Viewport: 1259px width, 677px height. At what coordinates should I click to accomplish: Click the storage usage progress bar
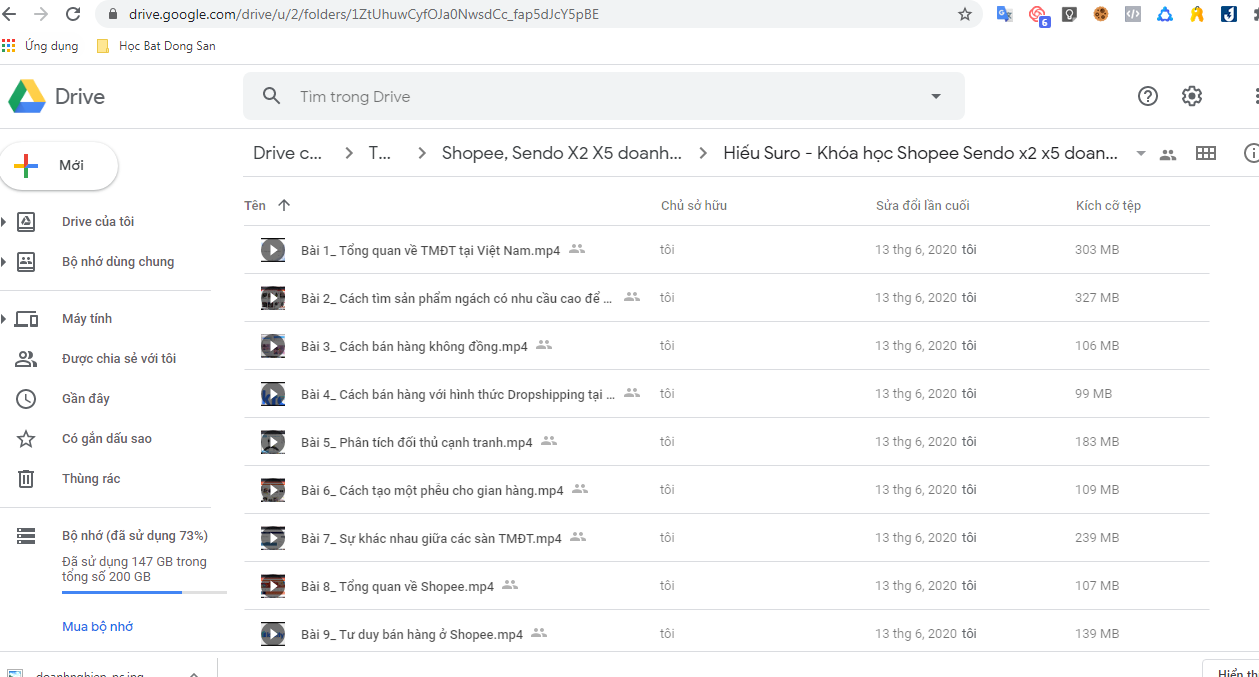tap(144, 593)
